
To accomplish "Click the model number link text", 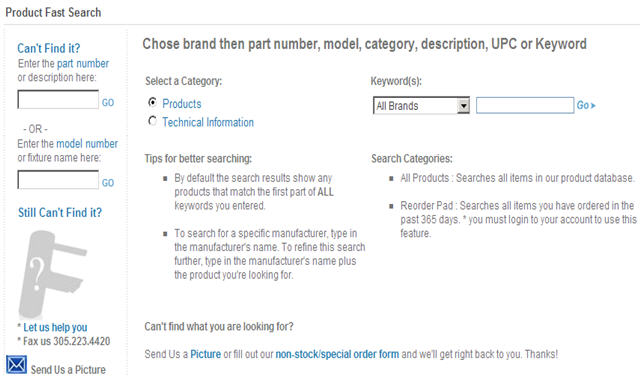I will [87, 144].
